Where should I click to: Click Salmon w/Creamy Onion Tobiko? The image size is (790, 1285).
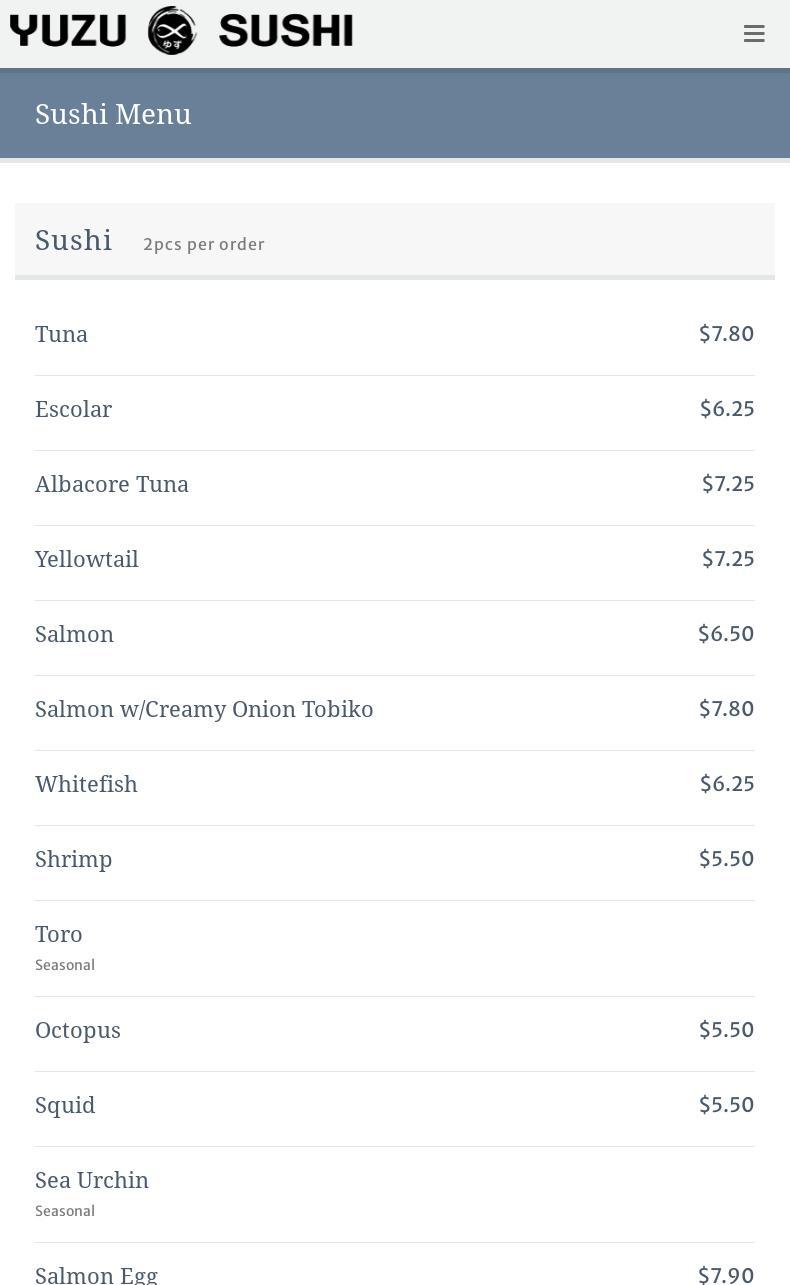point(204,709)
